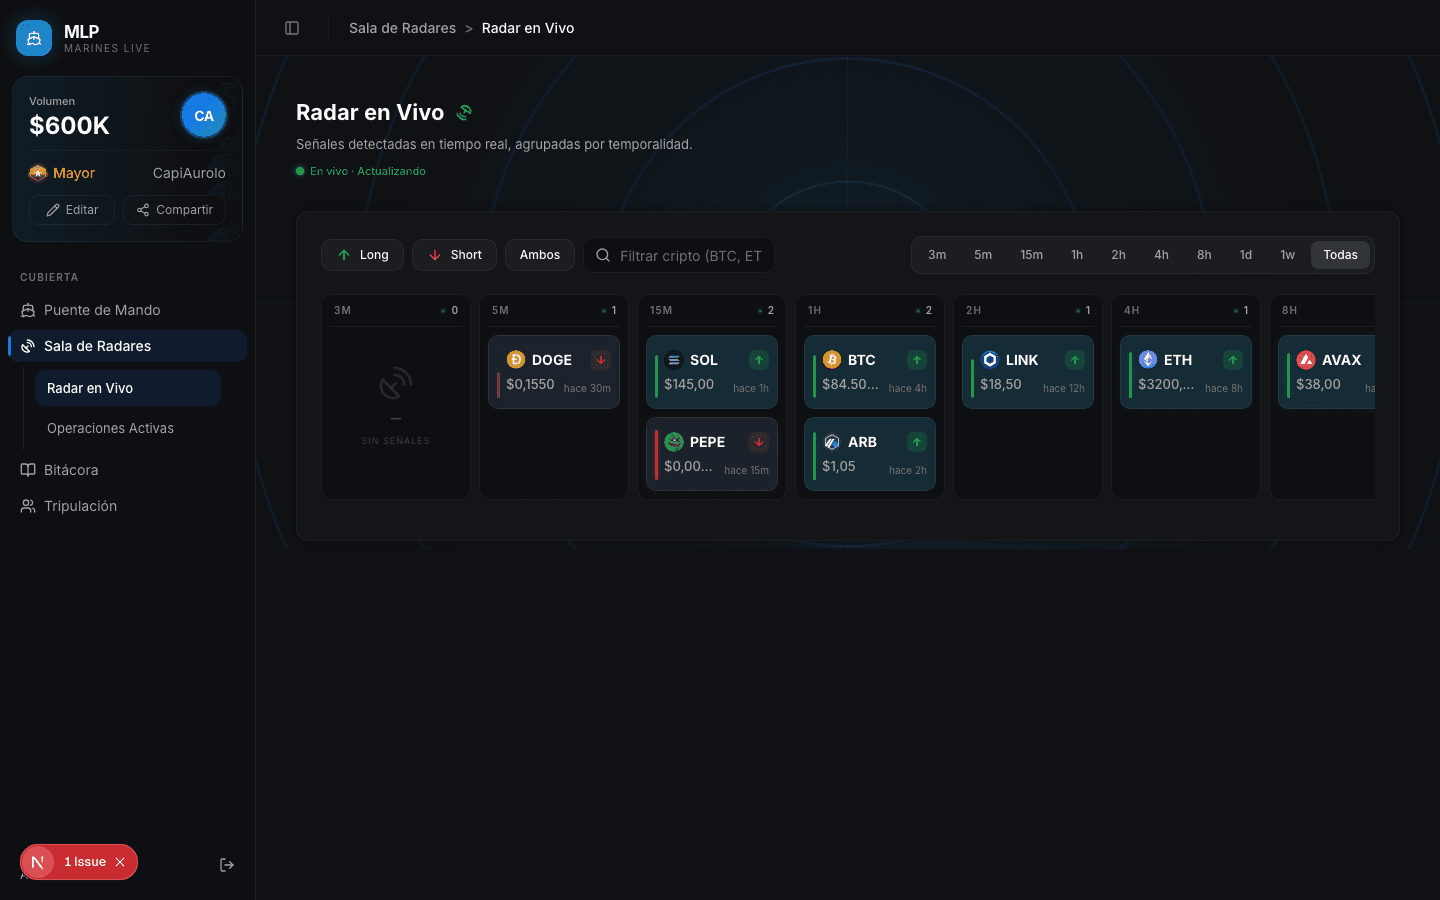This screenshot has width=1440, height=900.
Task: Select the 8h timeframe
Action: [x=1204, y=255]
